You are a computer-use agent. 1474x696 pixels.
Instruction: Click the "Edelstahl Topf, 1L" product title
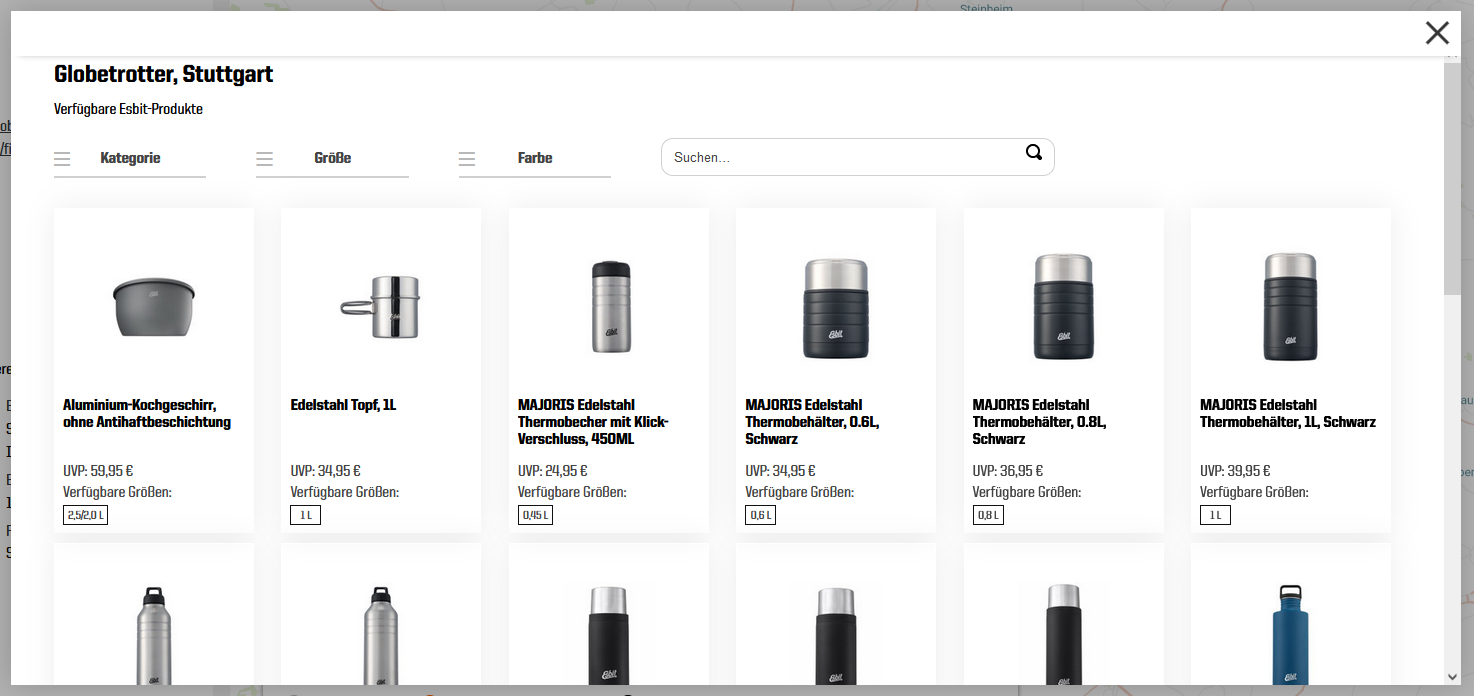point(343,405)
